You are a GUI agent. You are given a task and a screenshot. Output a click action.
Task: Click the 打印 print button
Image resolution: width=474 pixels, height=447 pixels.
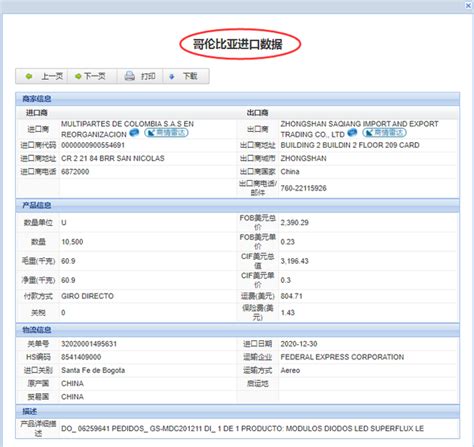pyautogui.click(x=140, y=76)
